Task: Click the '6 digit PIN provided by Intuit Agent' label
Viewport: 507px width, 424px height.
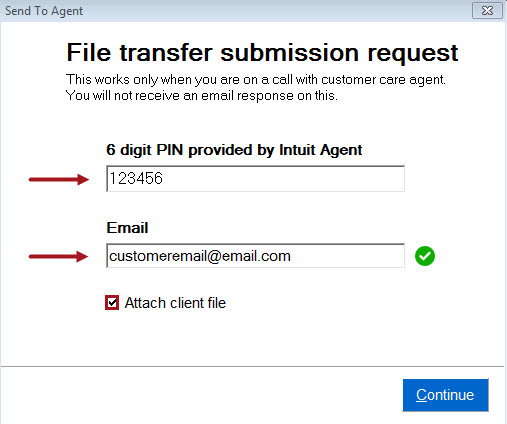Action: click(234, 150)
